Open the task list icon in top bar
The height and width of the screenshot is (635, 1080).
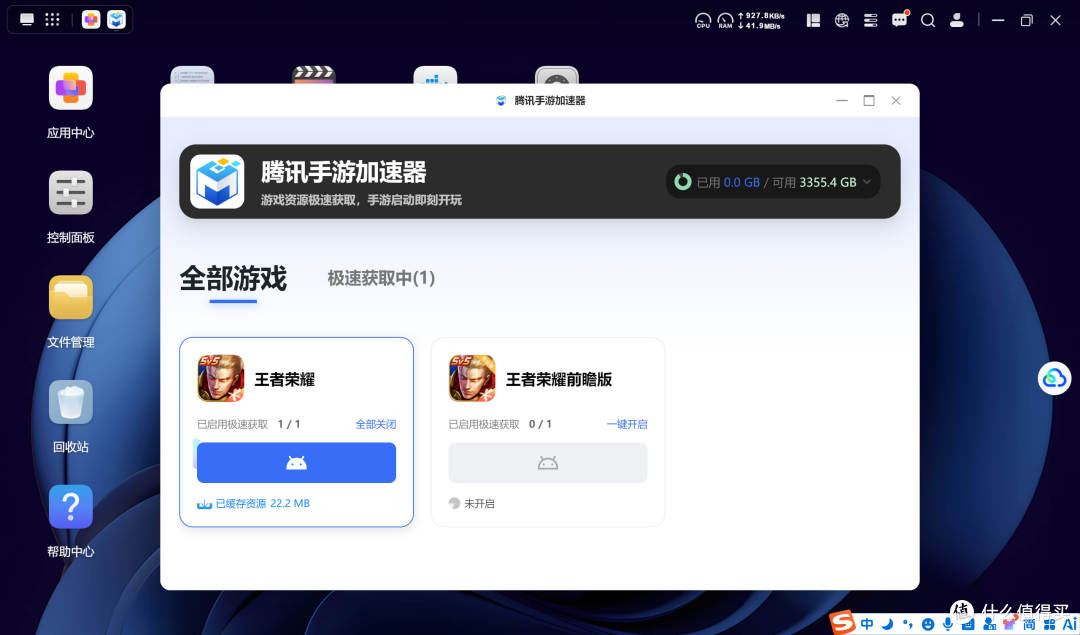871,21
